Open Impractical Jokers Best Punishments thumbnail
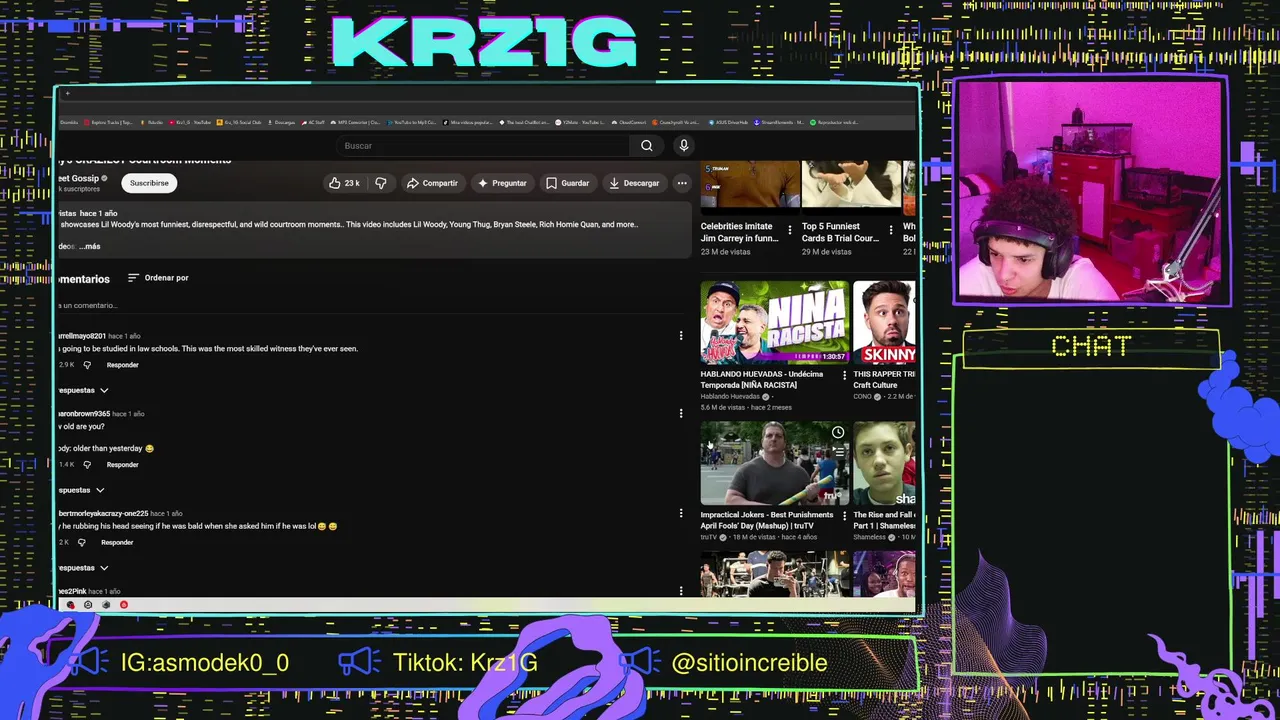 click(774, 463)
